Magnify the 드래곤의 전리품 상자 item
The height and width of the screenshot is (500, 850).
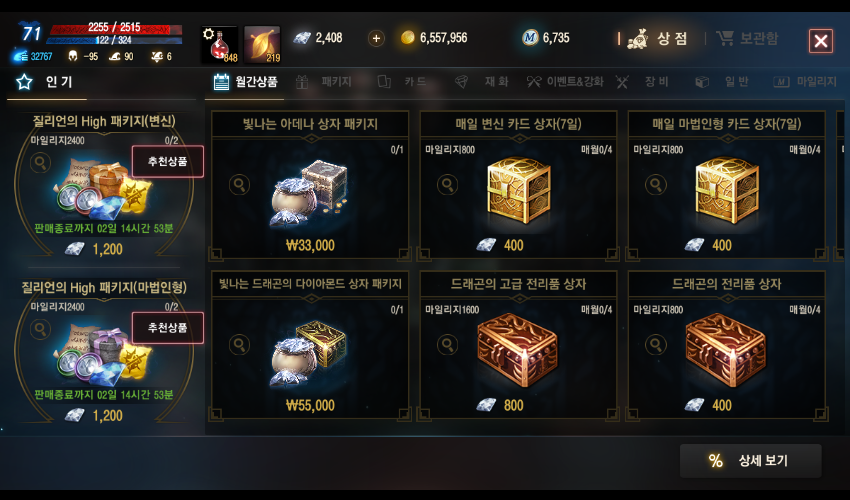pyautogui.click(x=655, y=344)
